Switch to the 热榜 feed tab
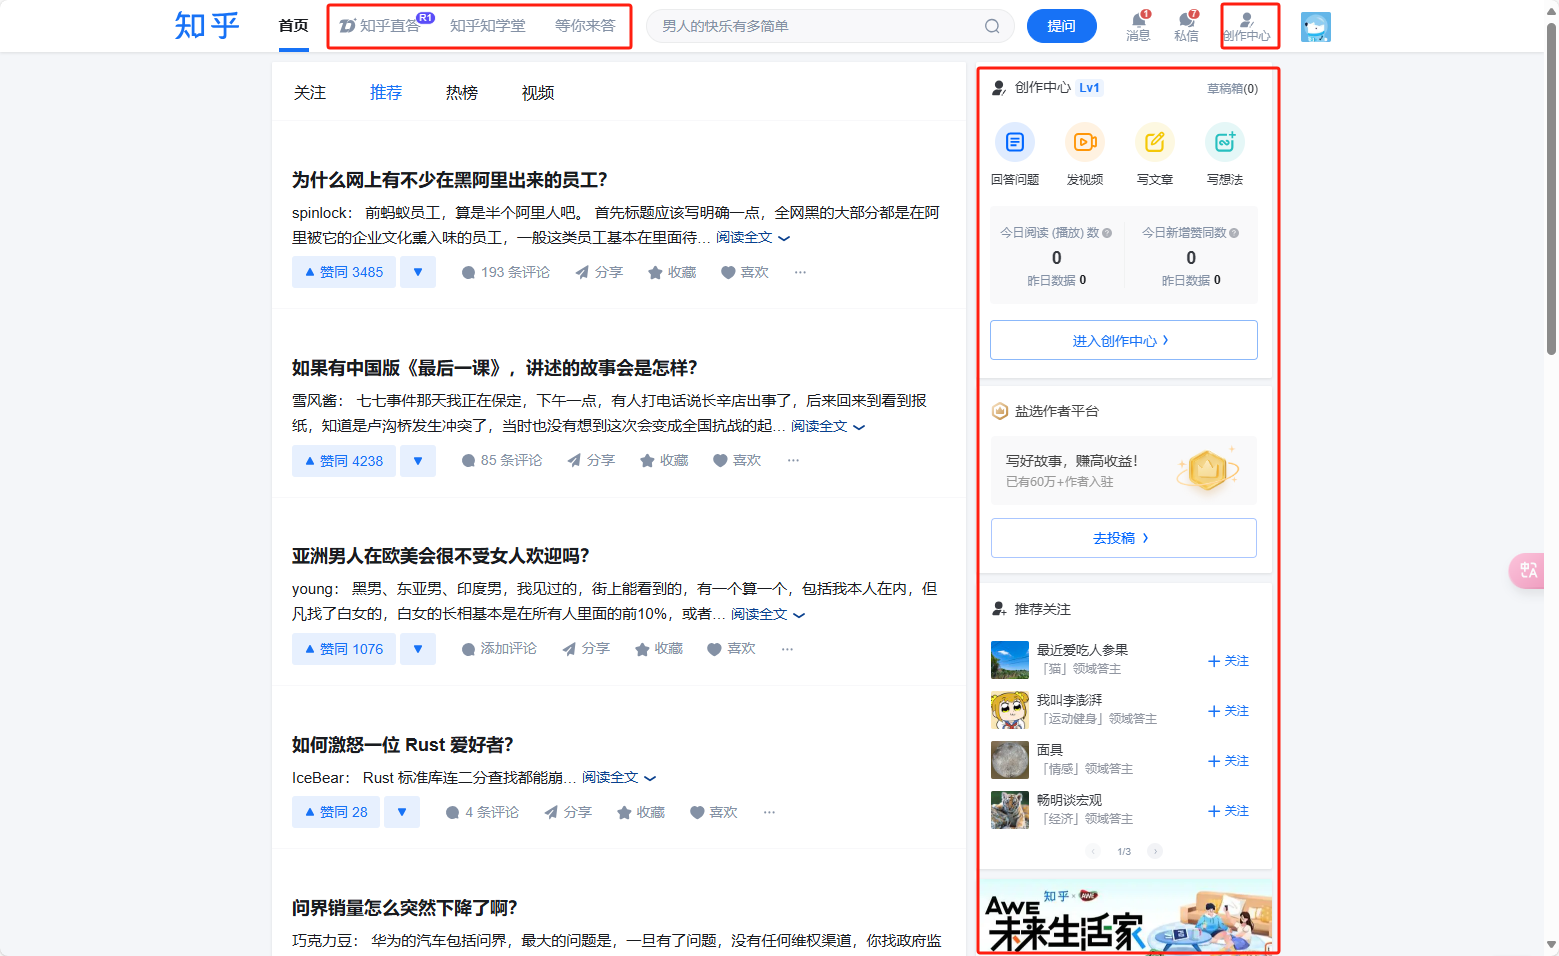This screenshot has height=956, width=1559. tap(462, 92)
